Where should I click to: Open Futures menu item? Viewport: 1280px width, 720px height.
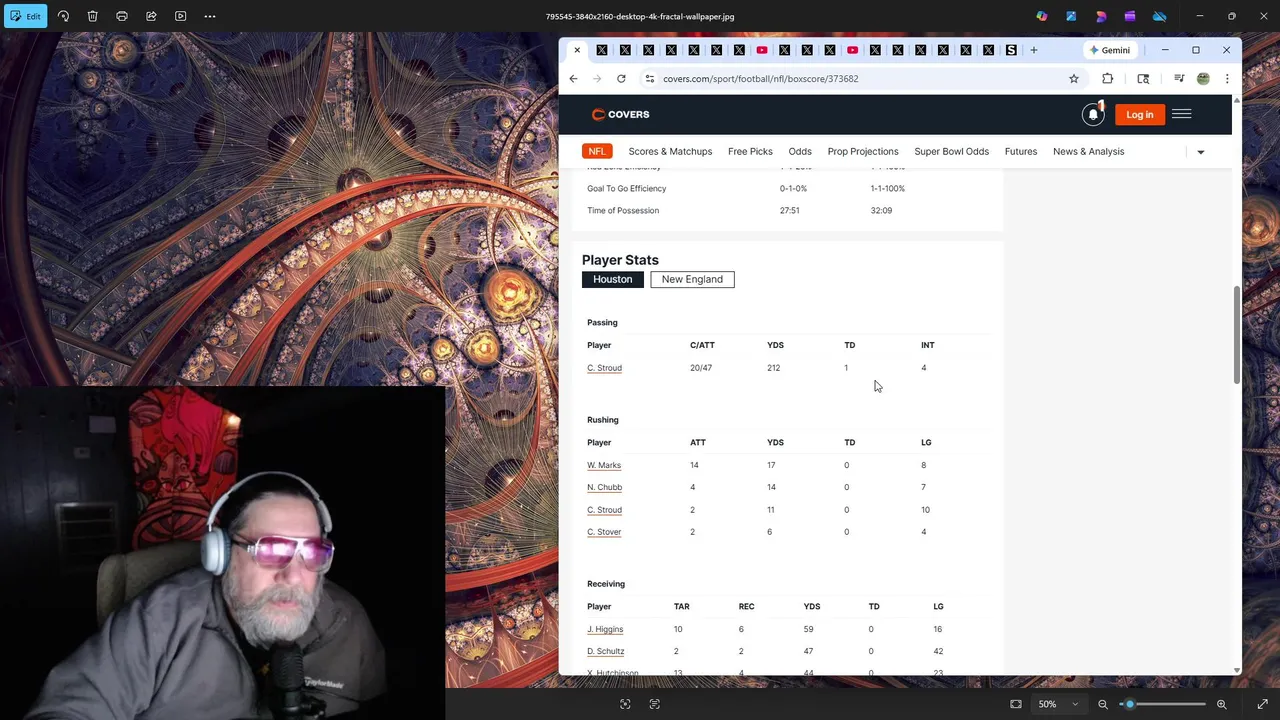pos(1021,151)
